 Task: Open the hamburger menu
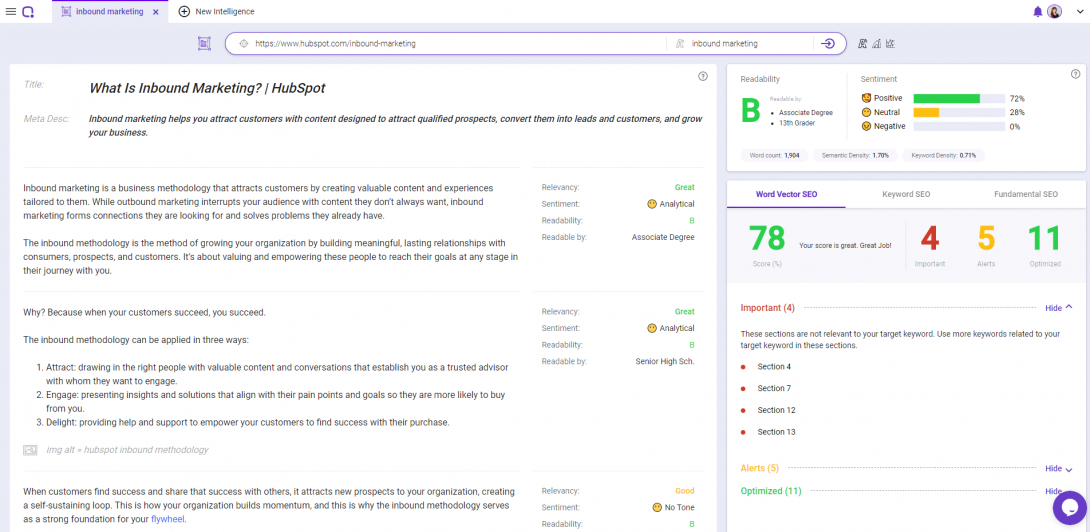click(x=10, y=12)
